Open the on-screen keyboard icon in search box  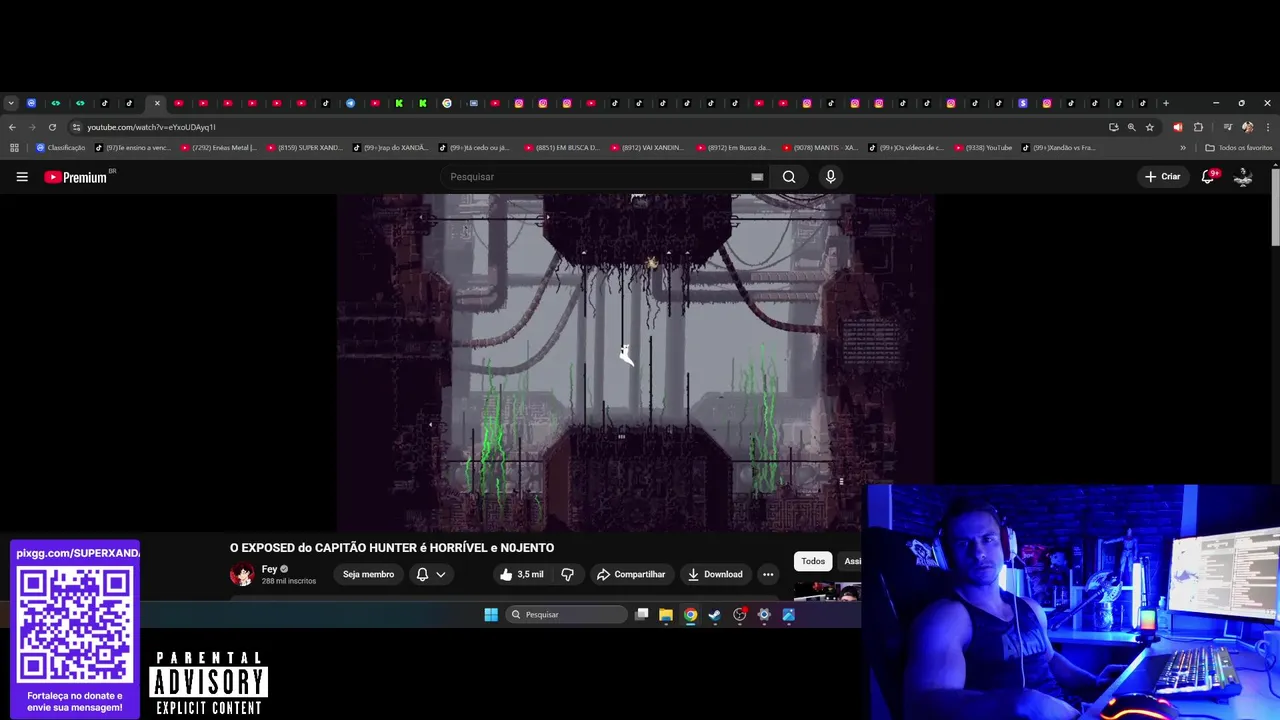tap(757, 177)
